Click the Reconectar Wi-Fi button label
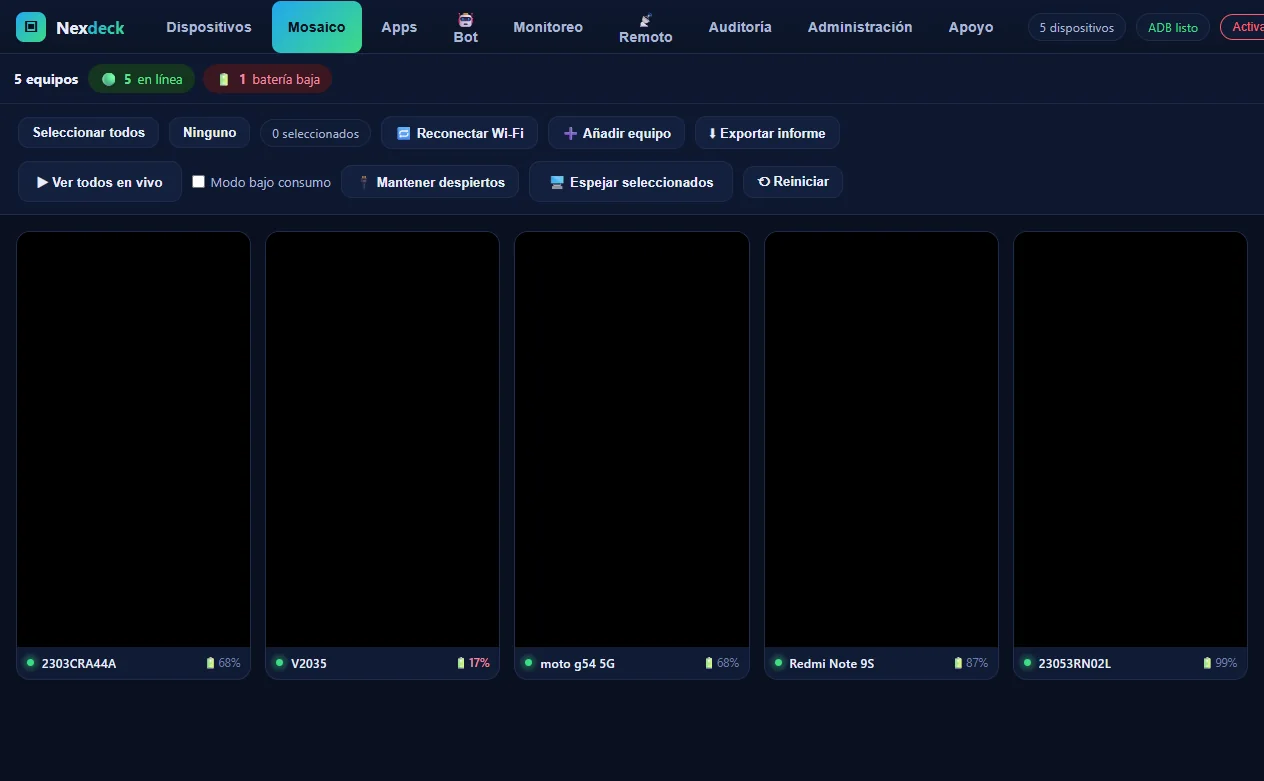 click(470, 133)
